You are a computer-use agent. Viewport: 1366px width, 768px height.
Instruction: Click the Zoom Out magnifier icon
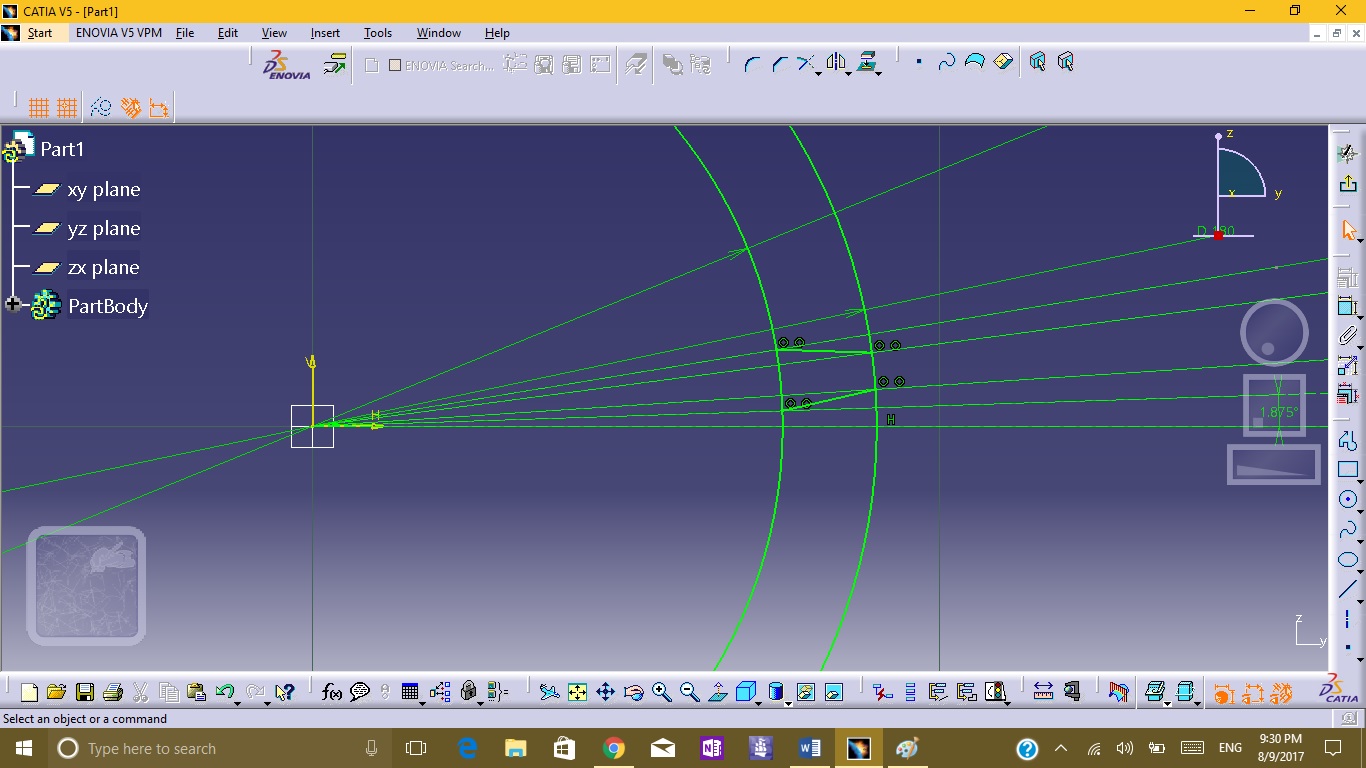(x=689, y=692)
